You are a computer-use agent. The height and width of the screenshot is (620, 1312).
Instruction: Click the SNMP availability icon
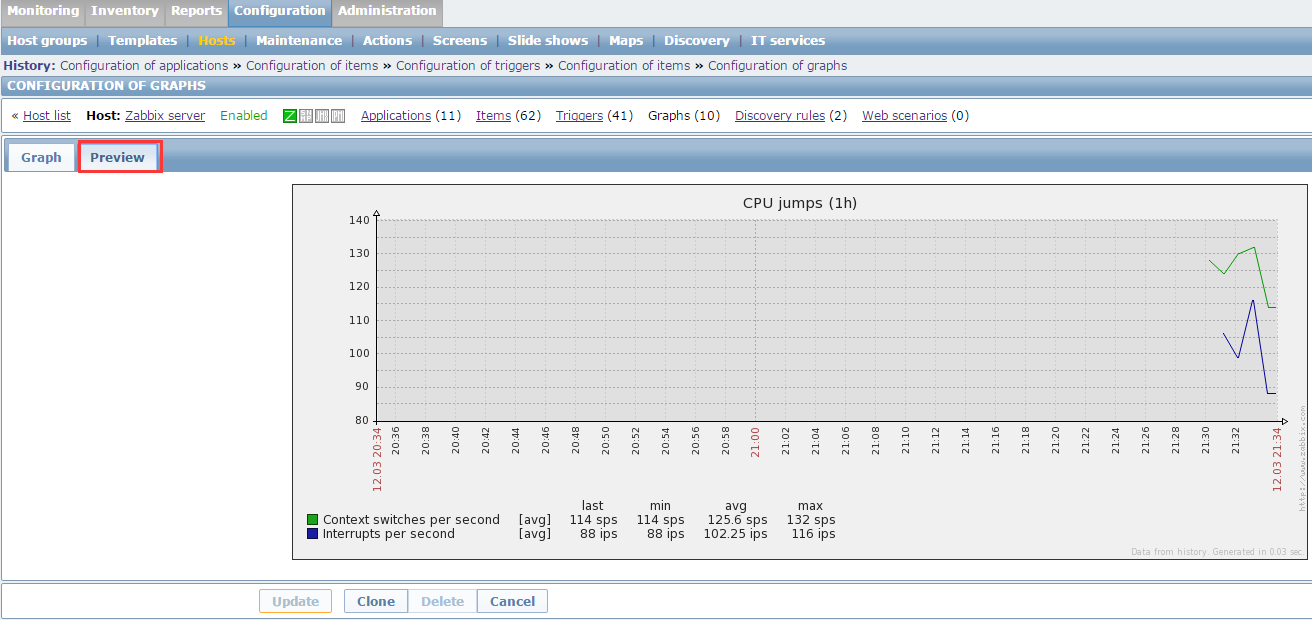tap(306, 116)
